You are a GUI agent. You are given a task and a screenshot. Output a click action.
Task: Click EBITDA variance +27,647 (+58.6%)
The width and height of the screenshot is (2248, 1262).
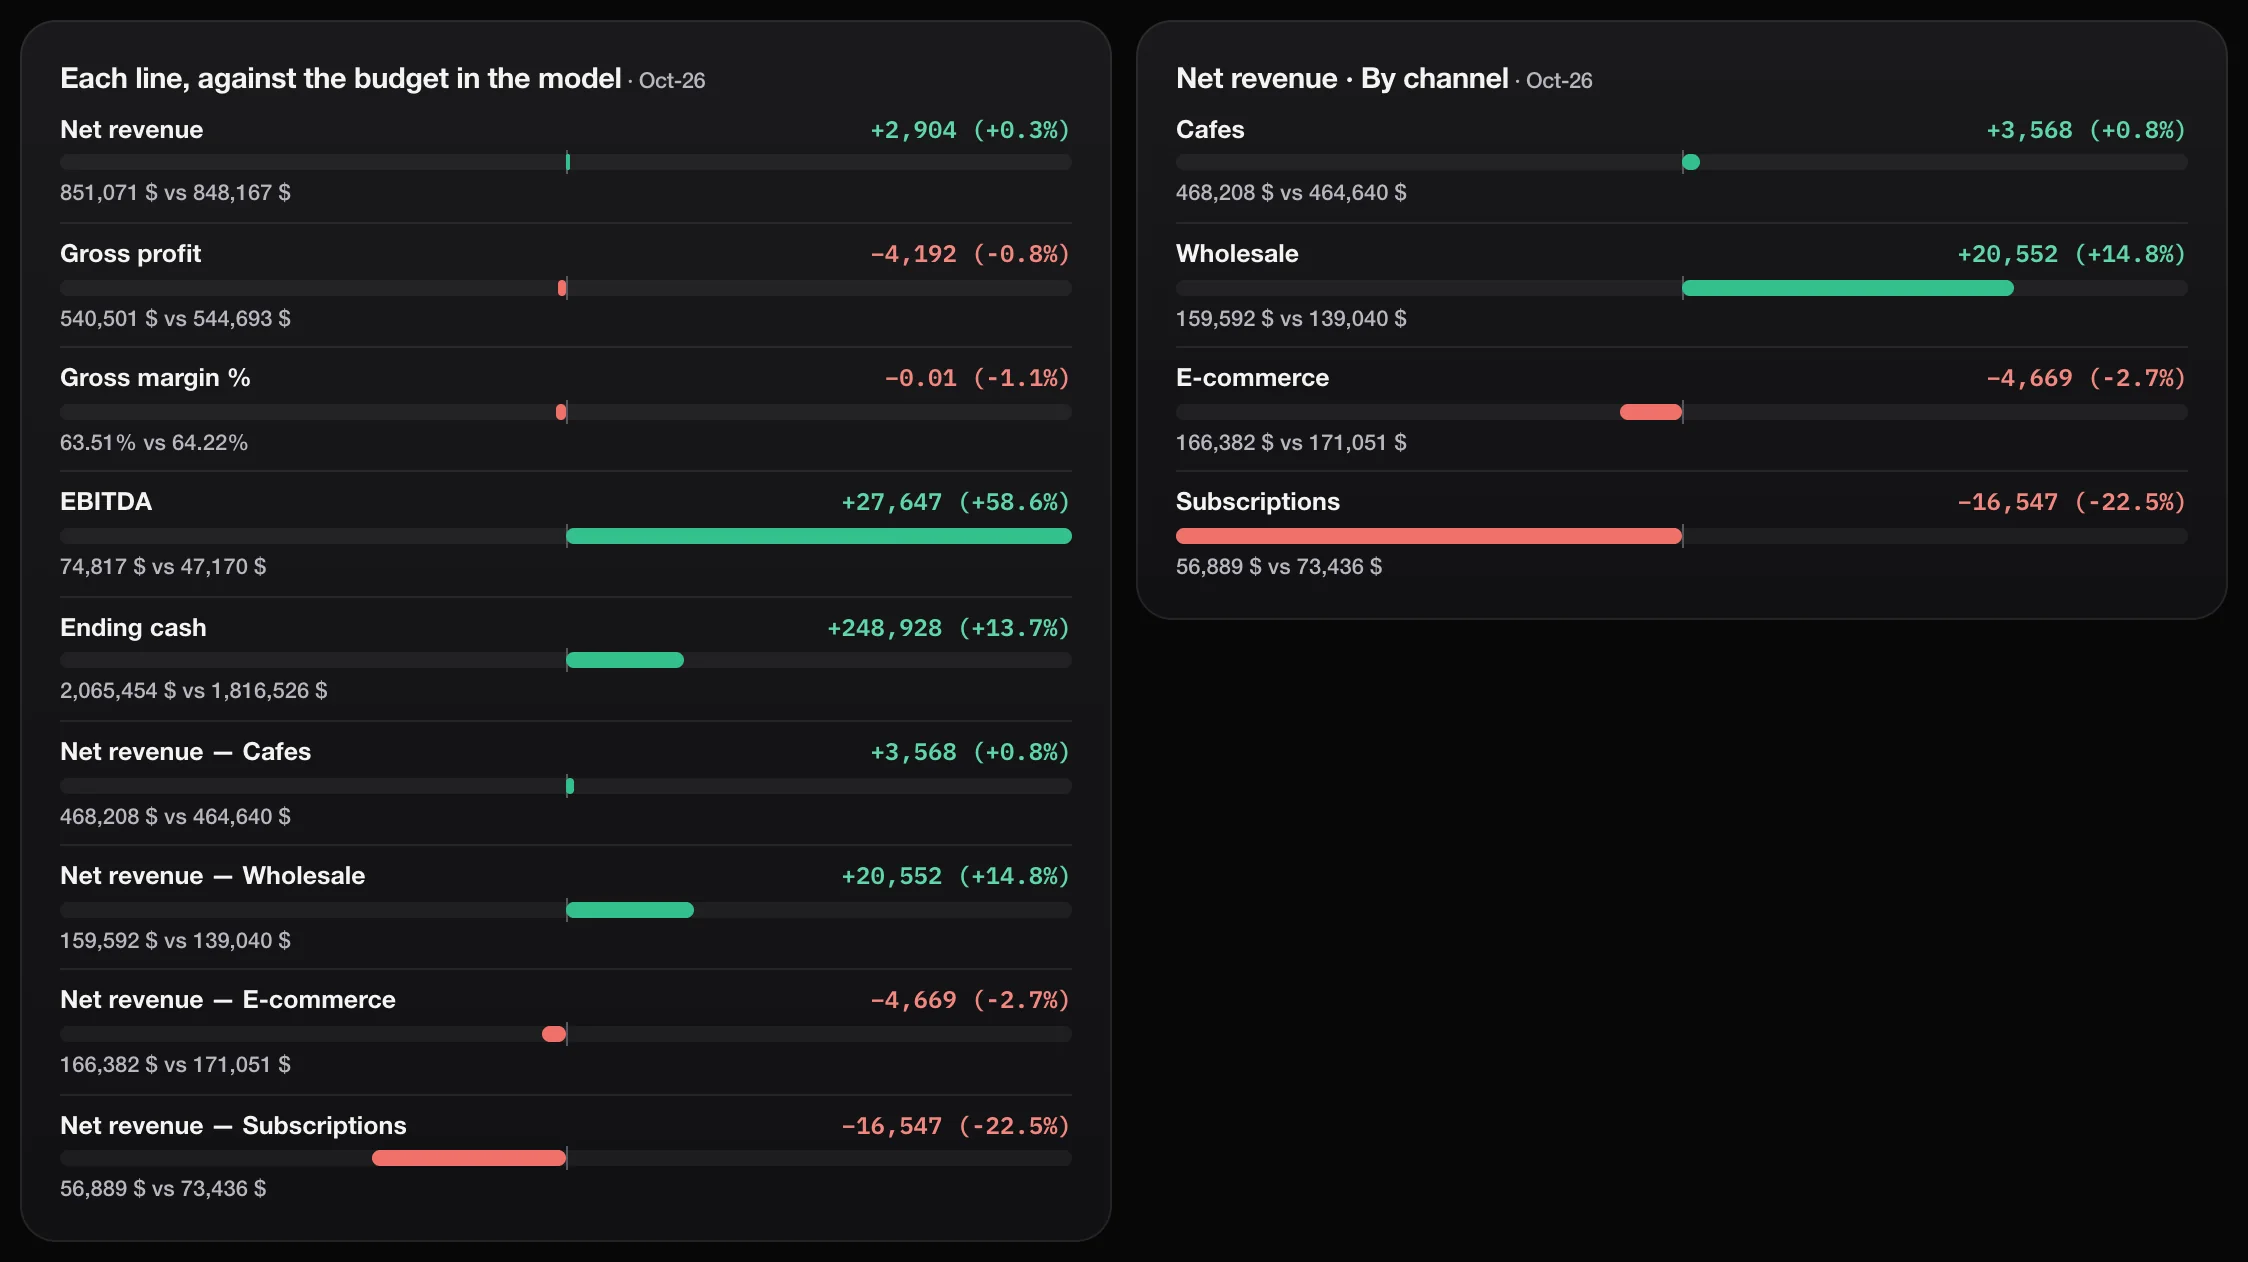pos(955,502)
